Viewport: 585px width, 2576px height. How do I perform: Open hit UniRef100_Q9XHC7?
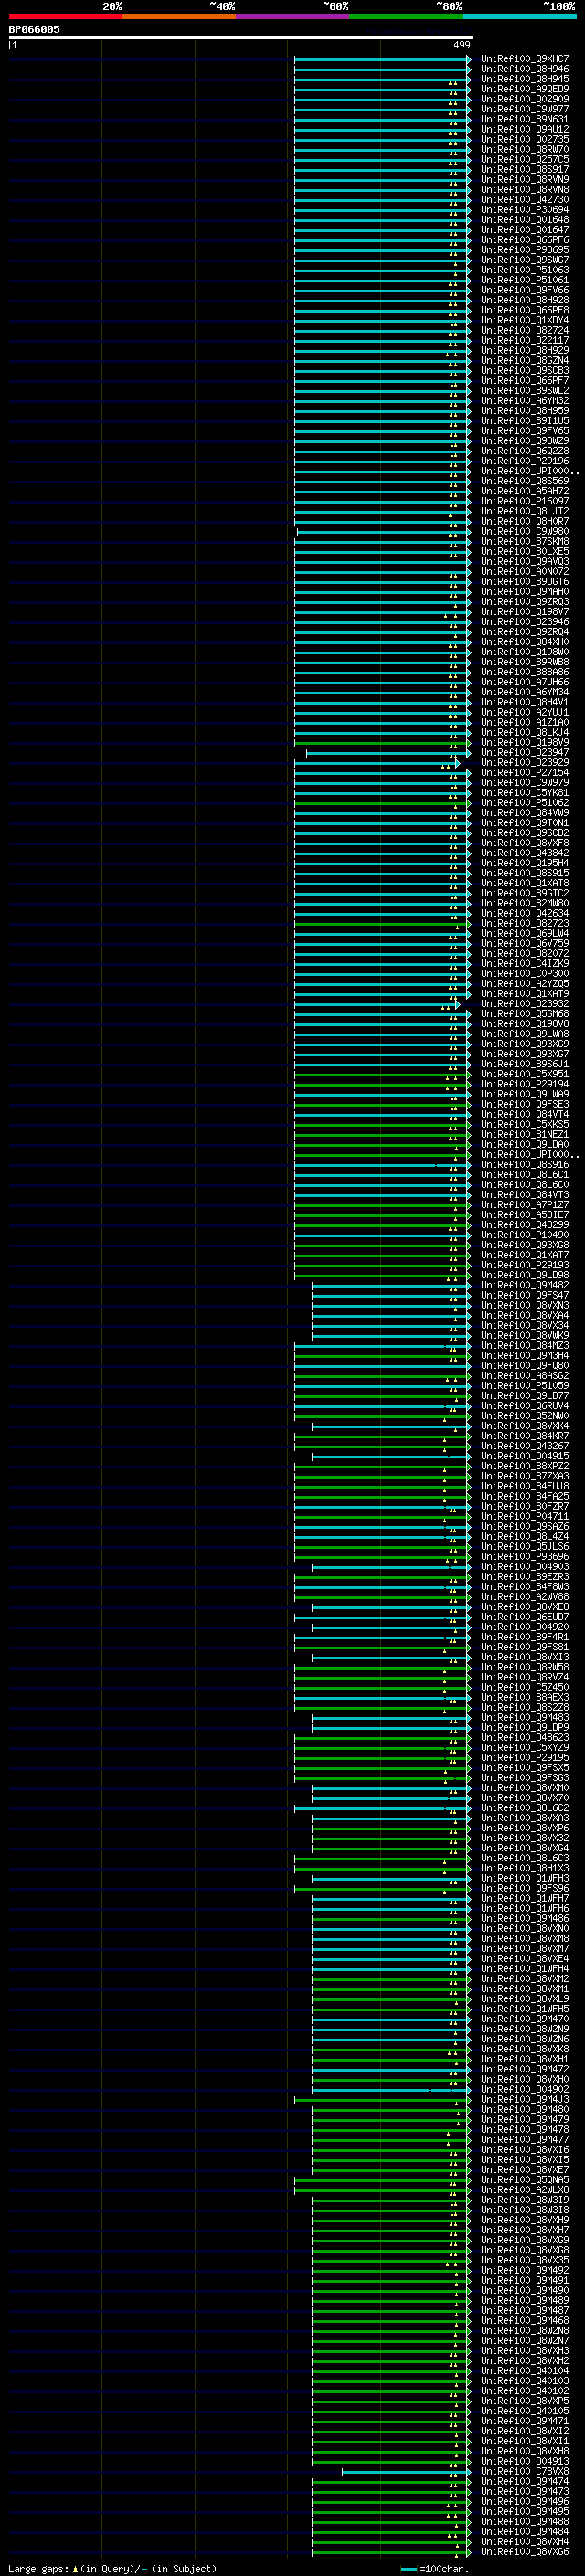pos(525,59)
